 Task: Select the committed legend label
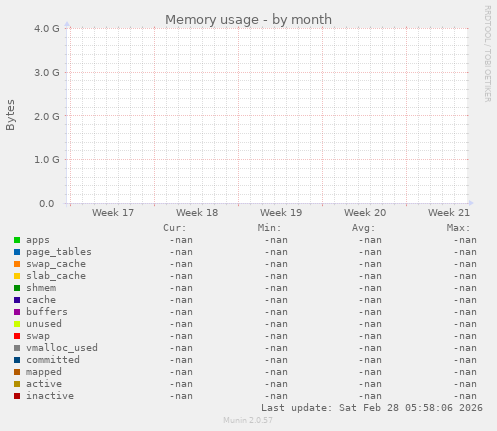click(x=53, y=360)
